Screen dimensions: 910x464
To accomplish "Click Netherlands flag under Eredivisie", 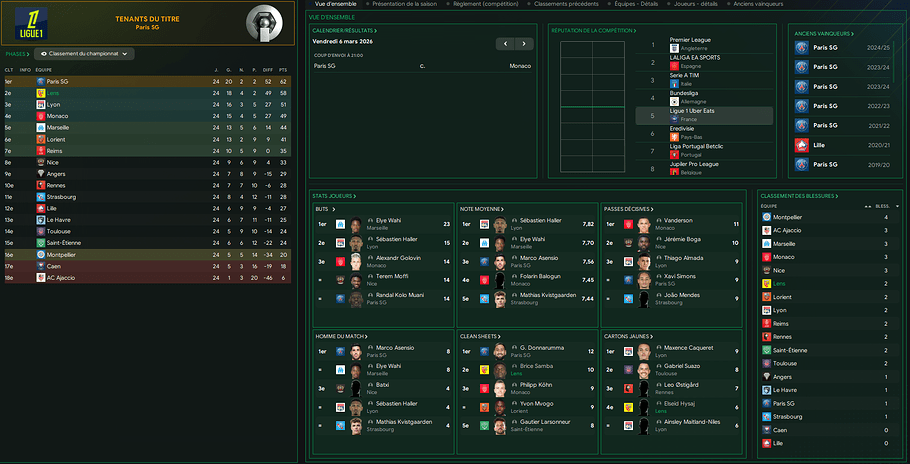I will click(674, 137).
